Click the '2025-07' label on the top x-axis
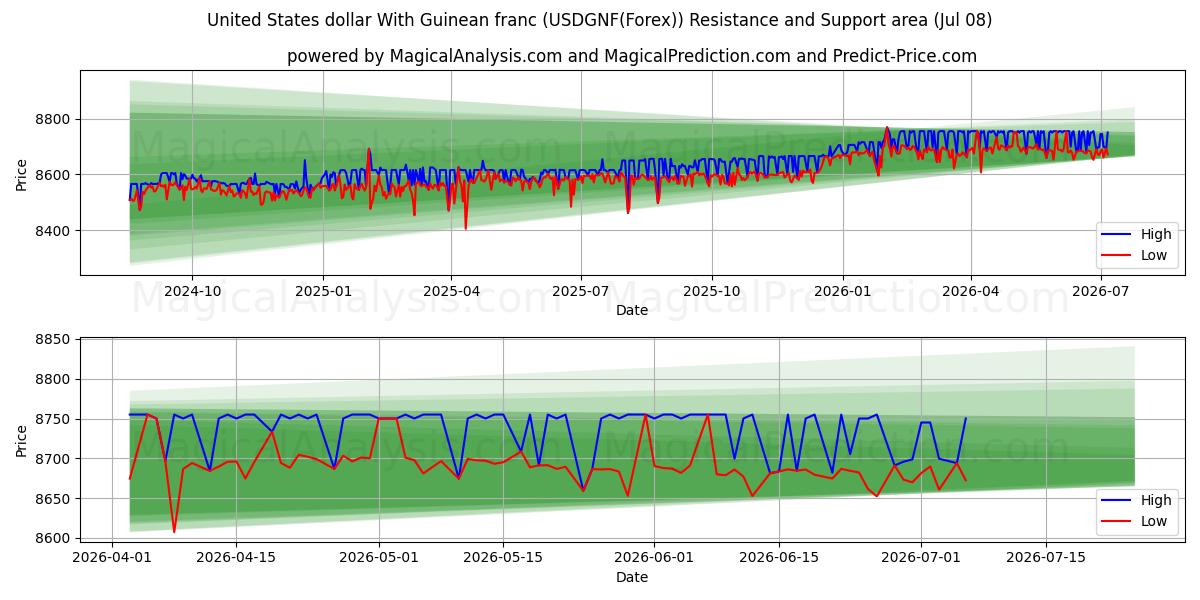This screenshot has height=600, width=1200. point(581,291)
